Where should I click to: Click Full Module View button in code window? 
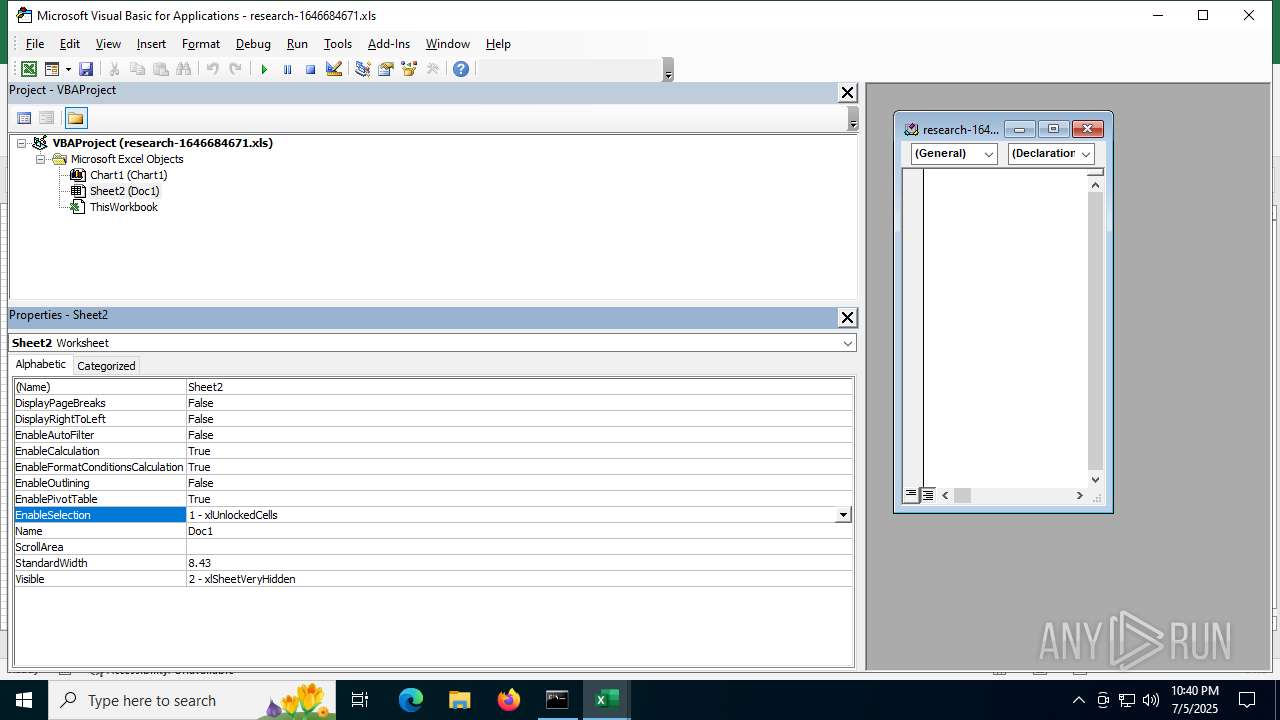[x=928, y=495]
